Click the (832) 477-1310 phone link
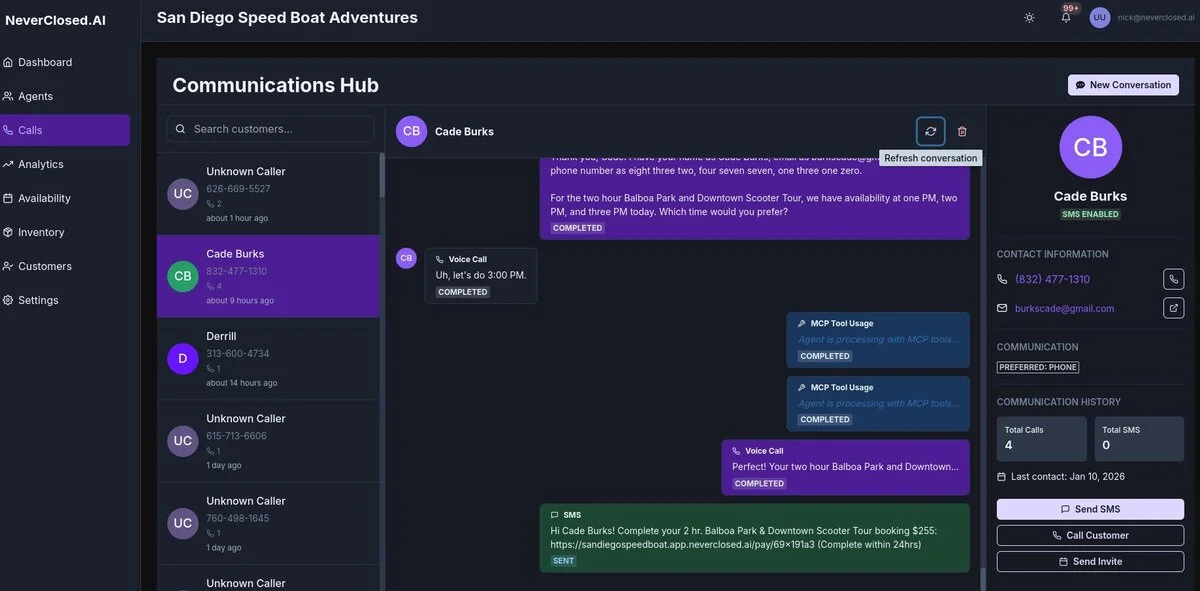1200x591 pixels. 1052,279
